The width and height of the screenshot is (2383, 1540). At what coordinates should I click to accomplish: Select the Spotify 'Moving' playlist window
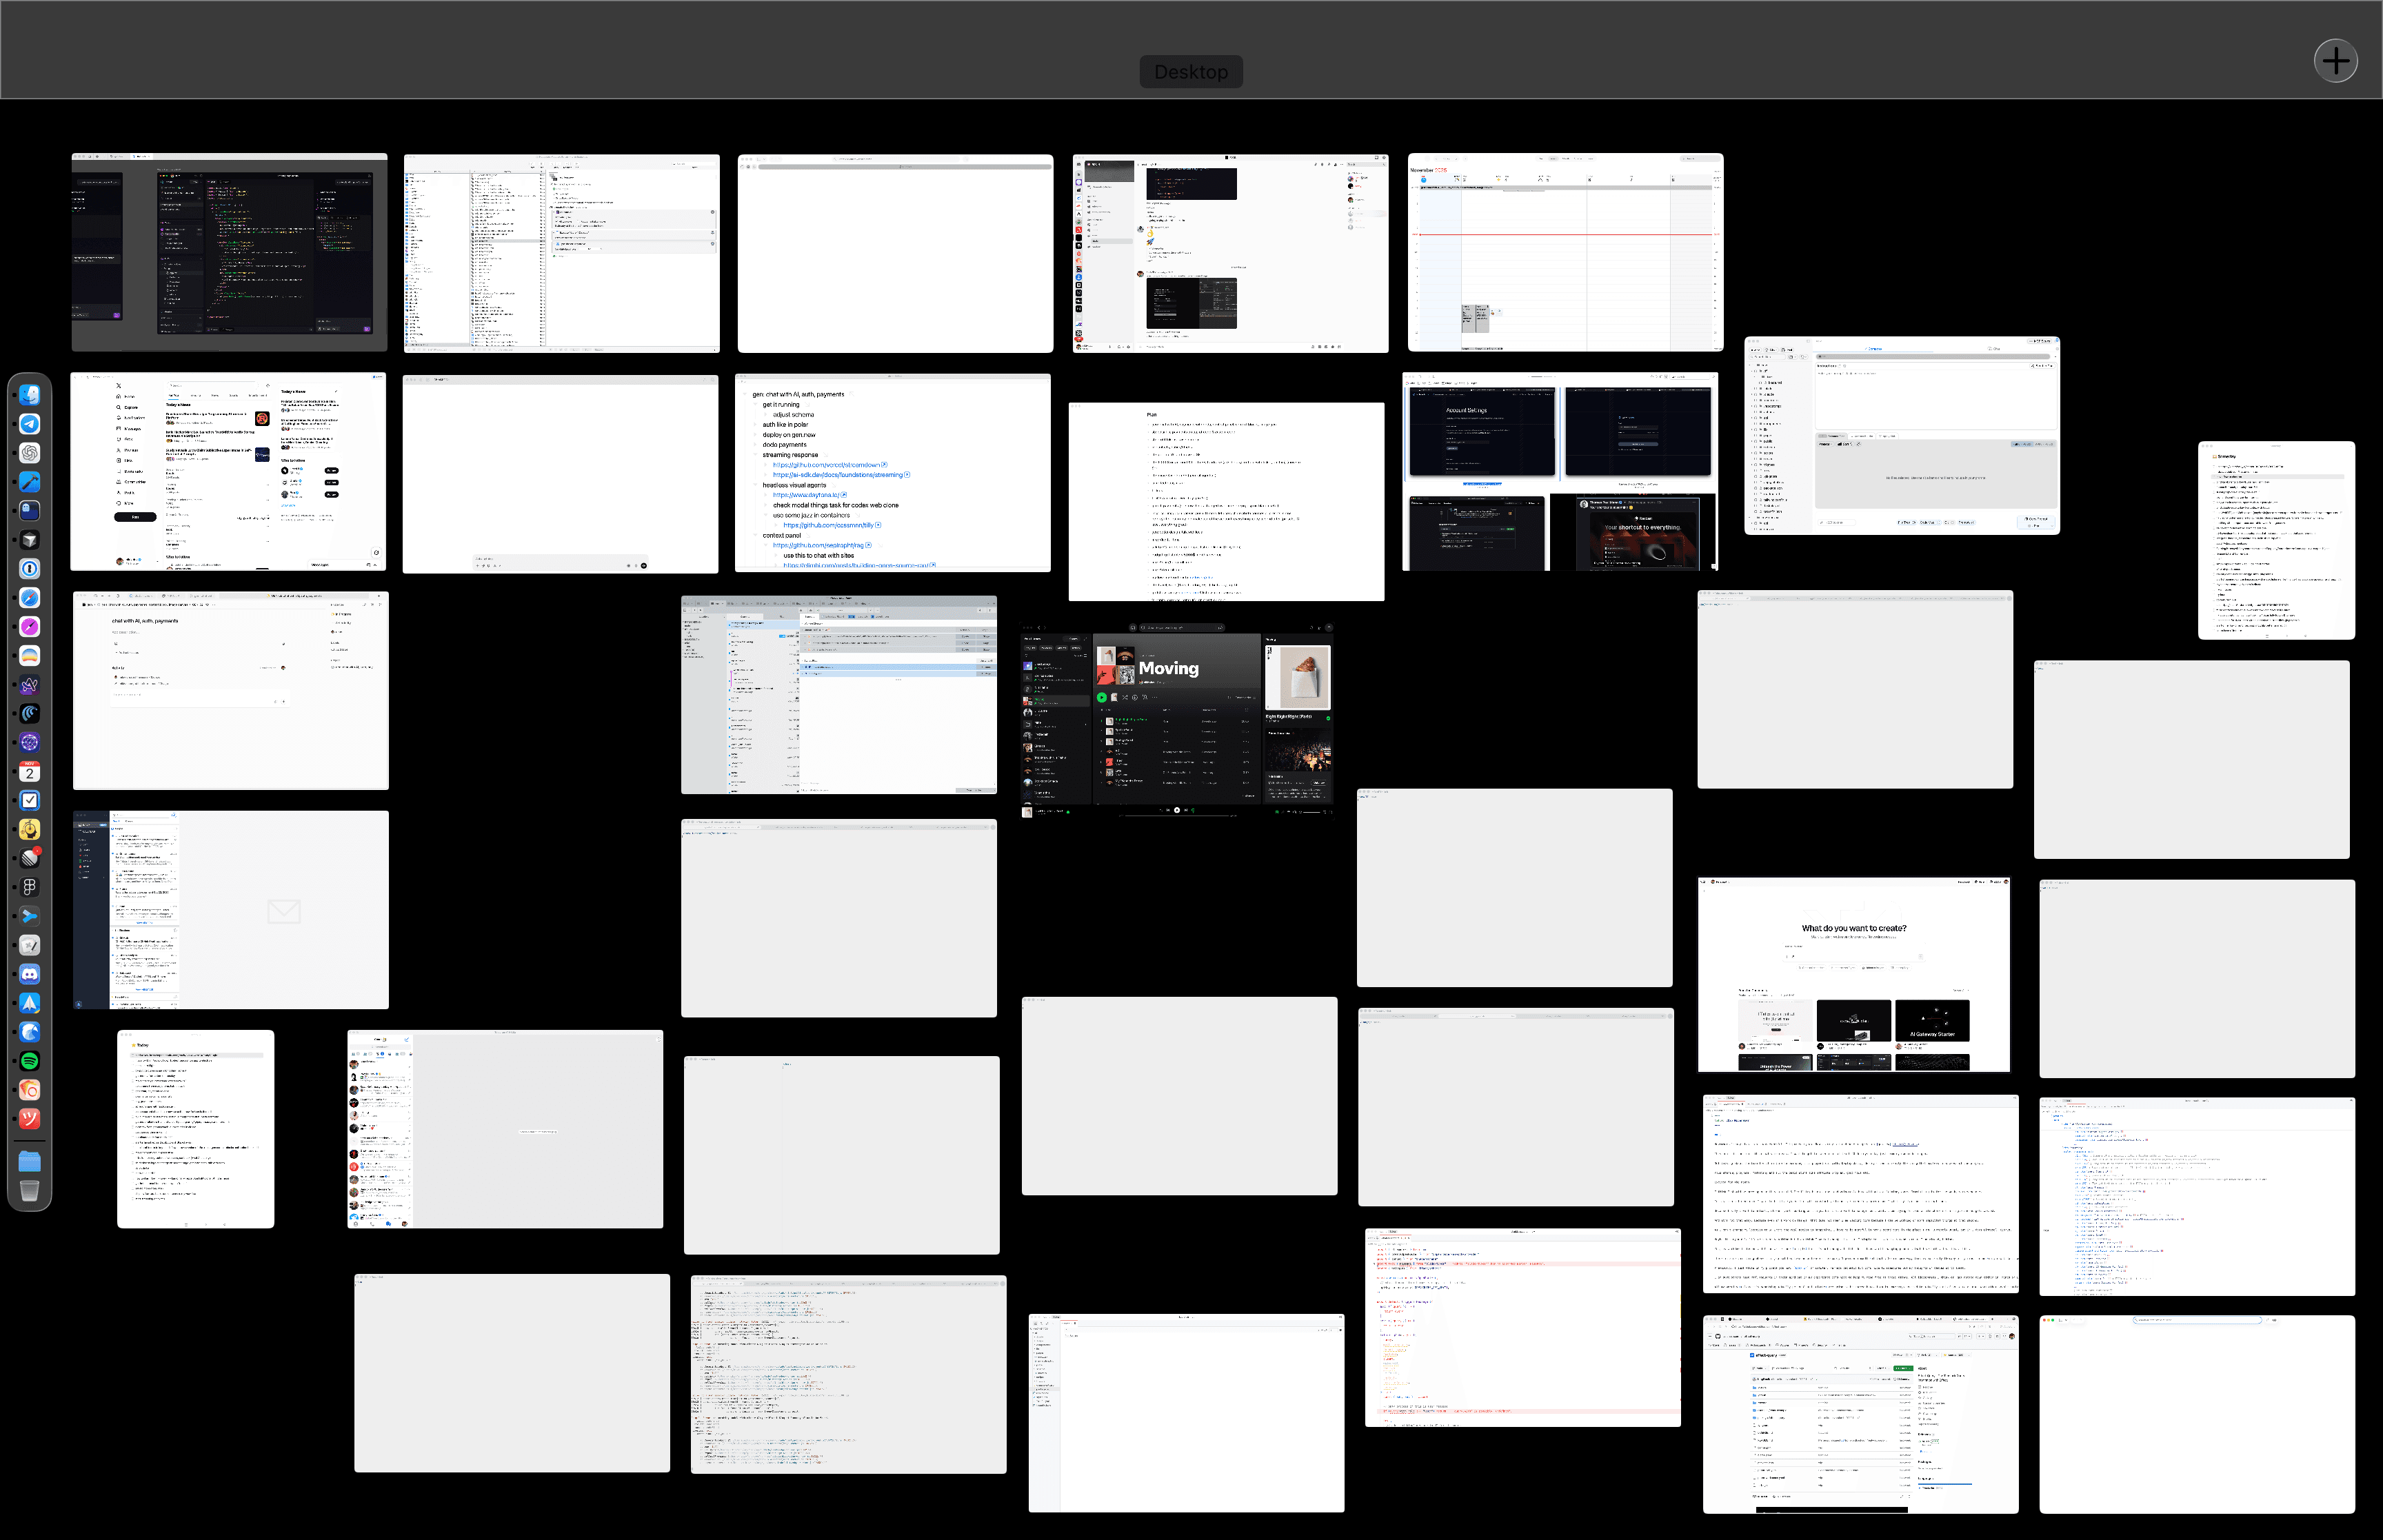pyautogui.click(x=1177, y=720)
